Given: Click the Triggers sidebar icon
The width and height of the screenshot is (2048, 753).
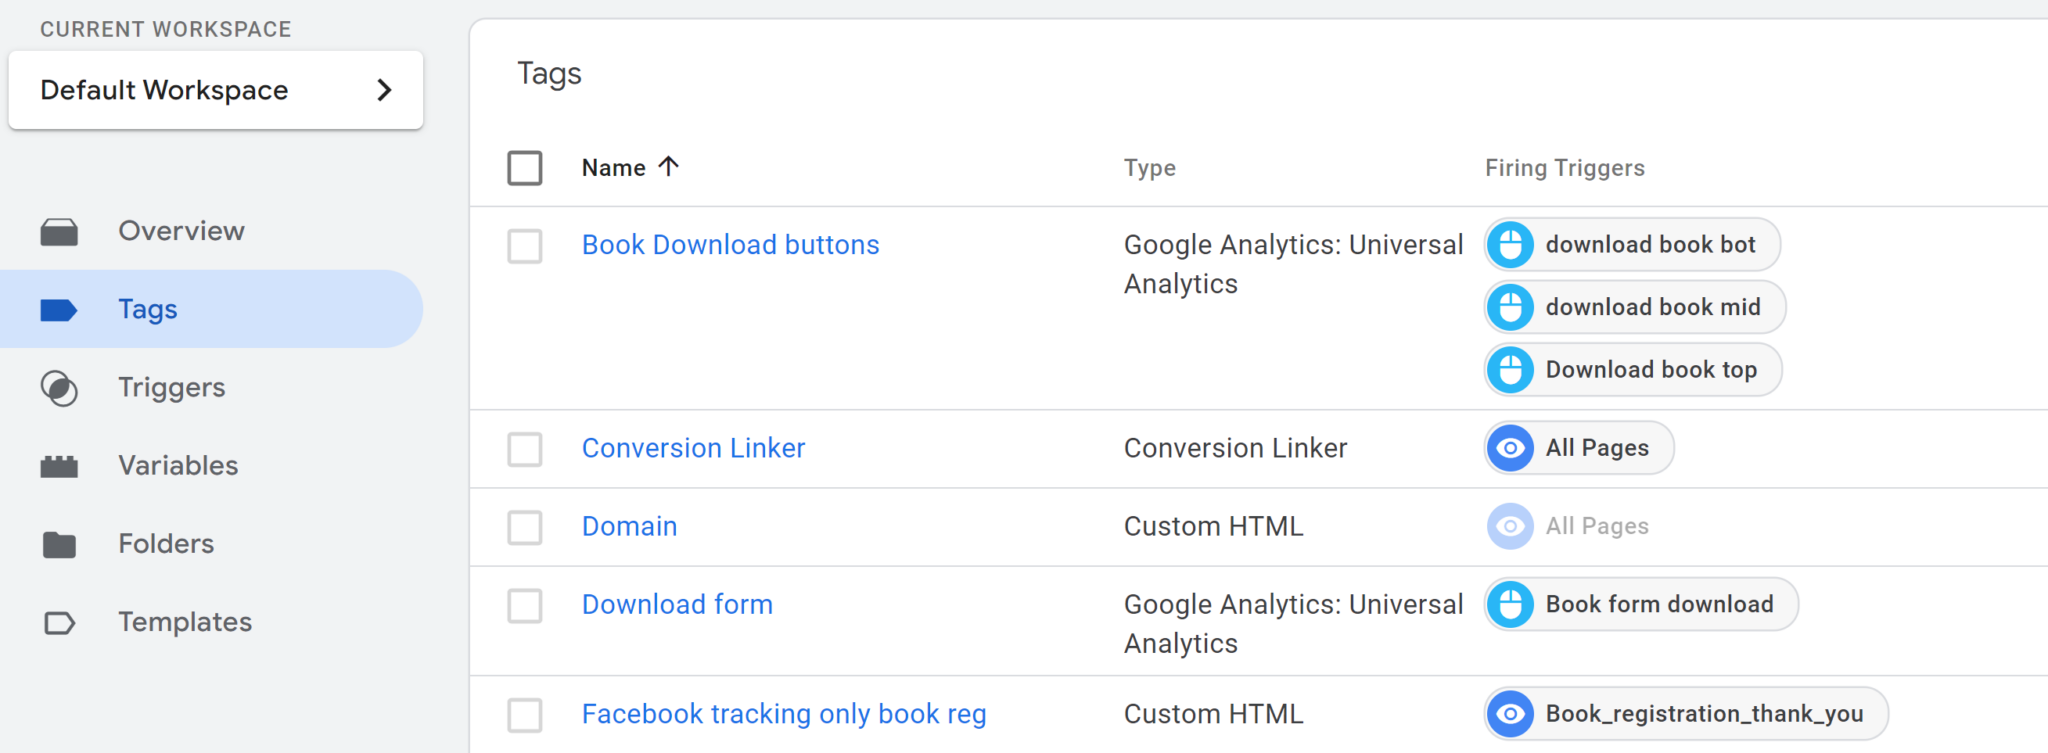Looking at the screenshot, I should tap(59, 388).
